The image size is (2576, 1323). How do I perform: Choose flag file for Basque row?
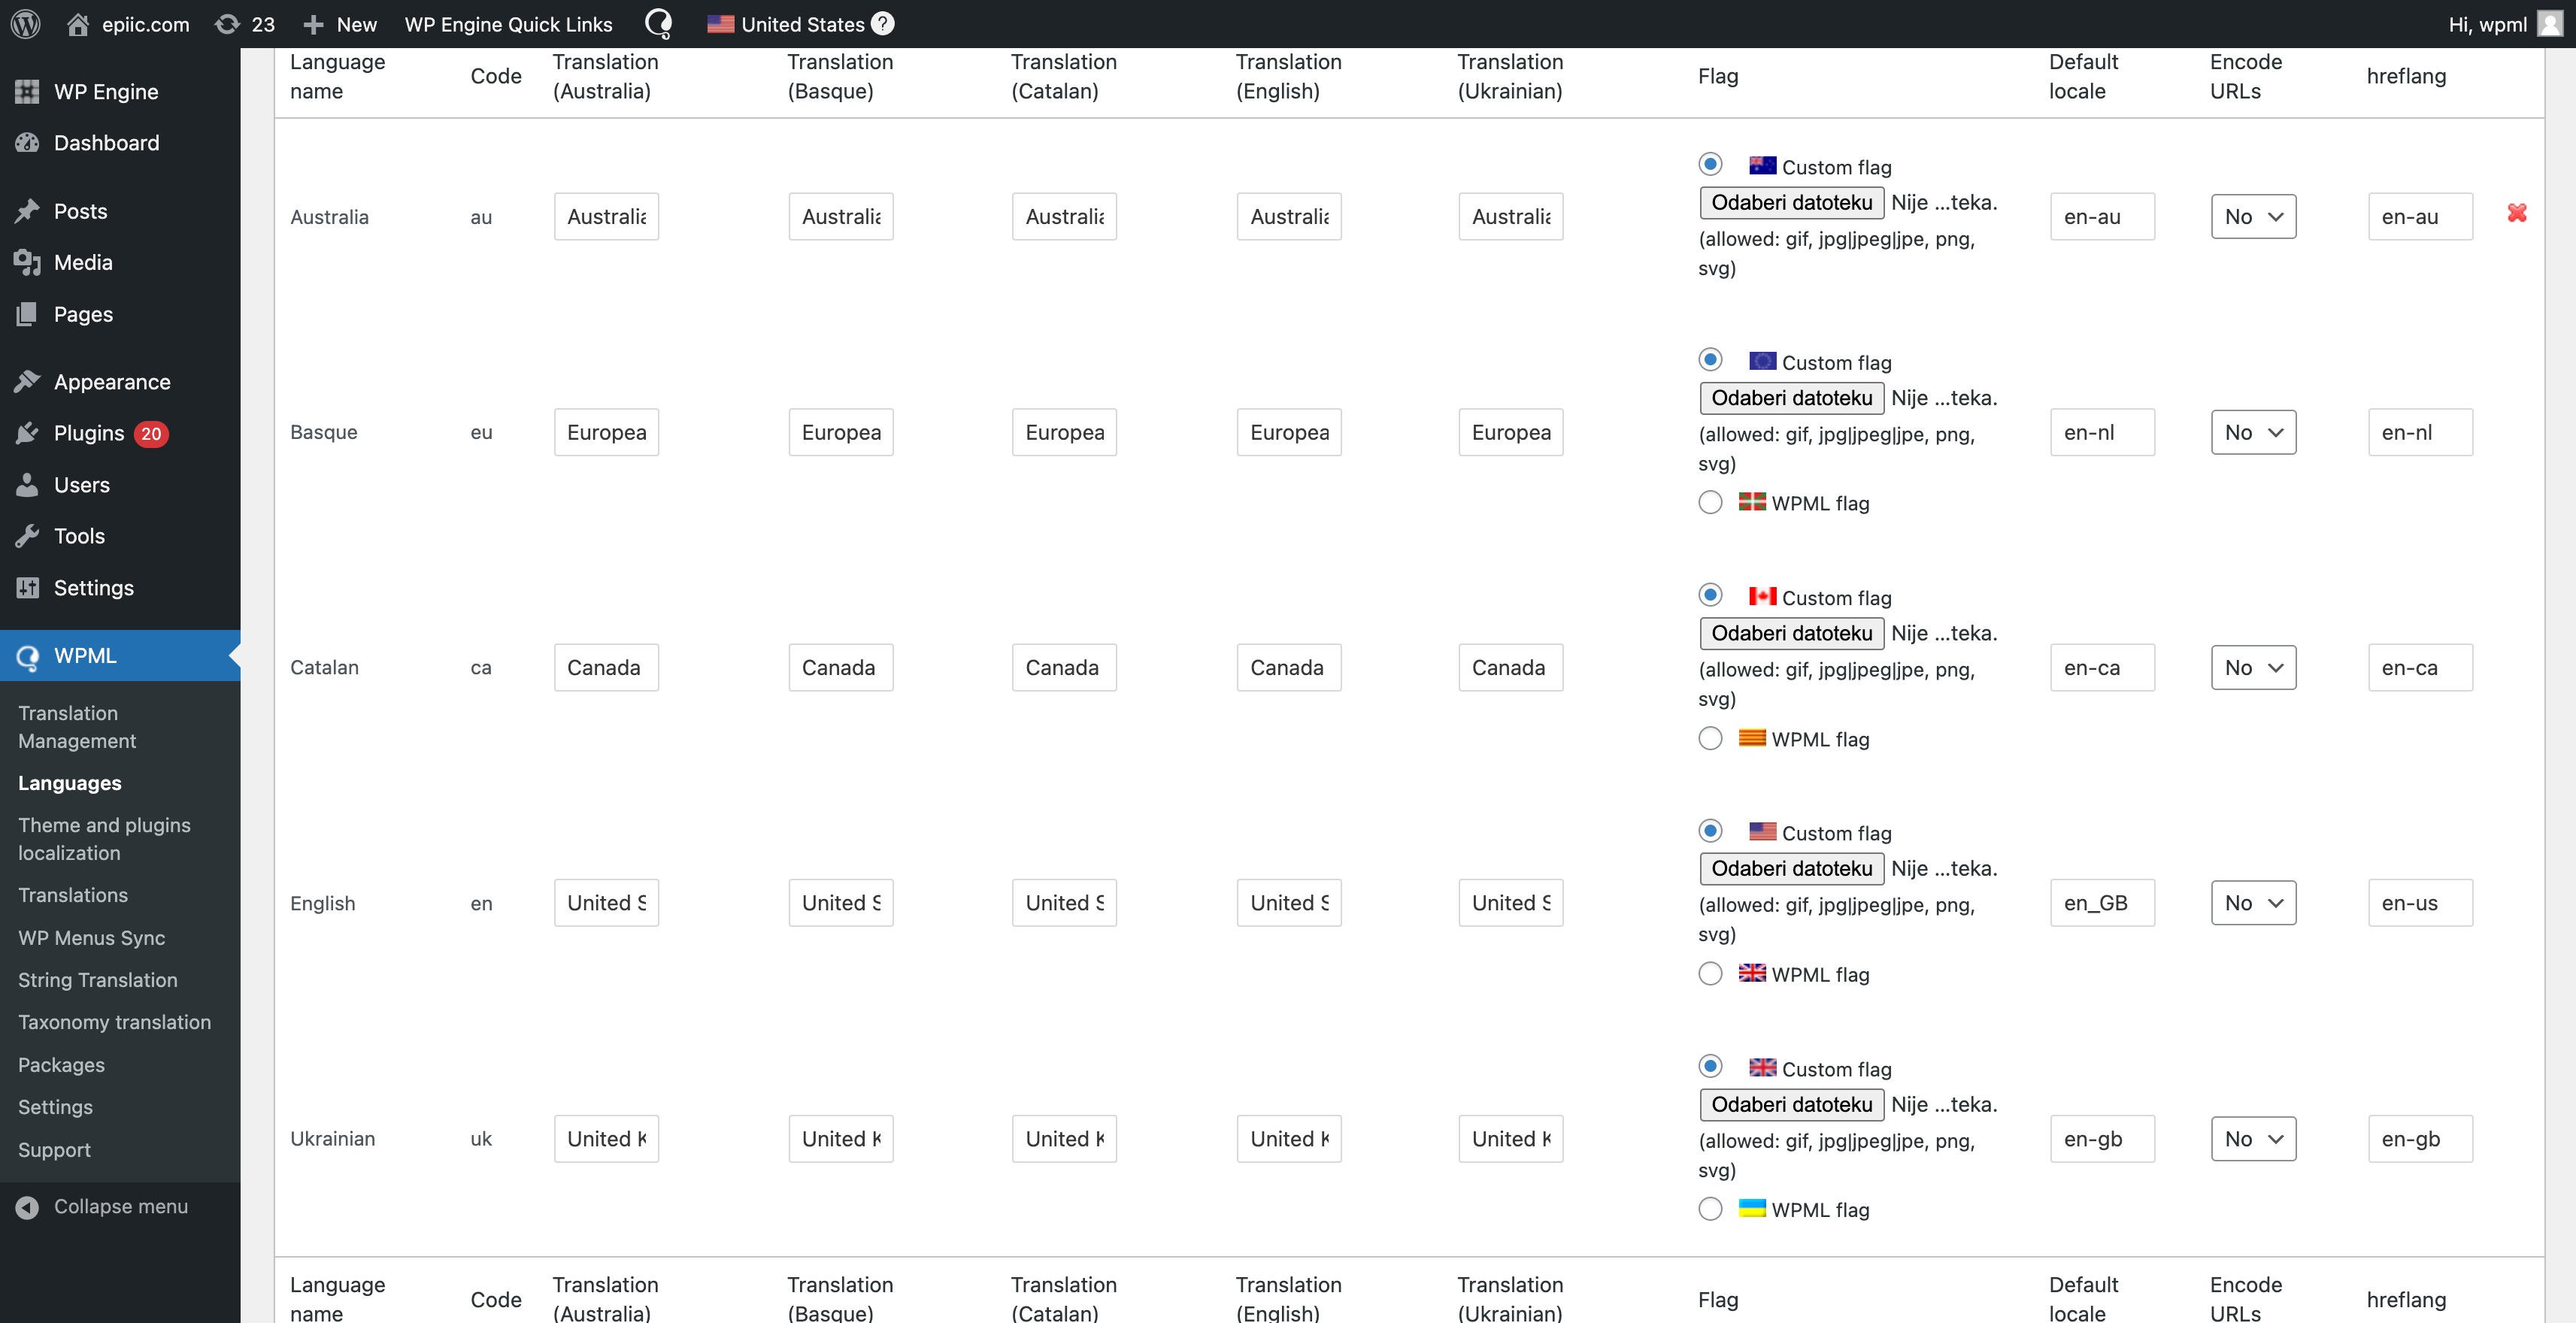click(1791, 398)
